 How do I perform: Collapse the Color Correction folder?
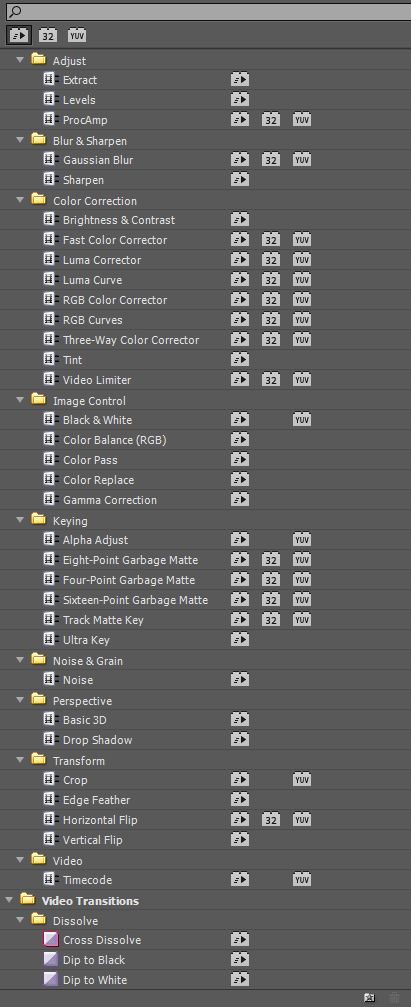click(x=20, y=200)
